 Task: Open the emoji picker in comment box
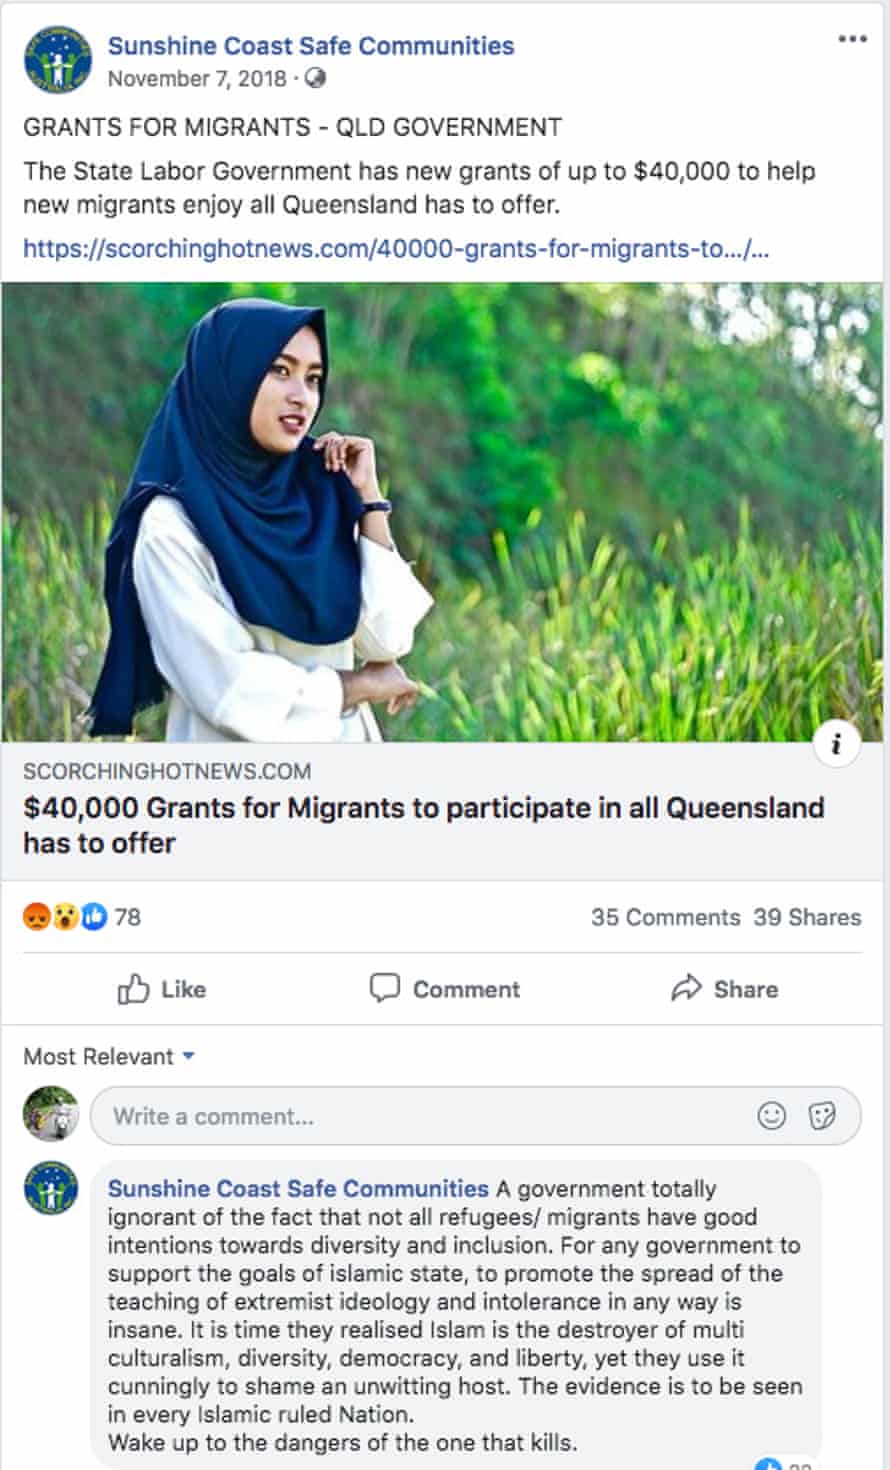(772, 1115)
